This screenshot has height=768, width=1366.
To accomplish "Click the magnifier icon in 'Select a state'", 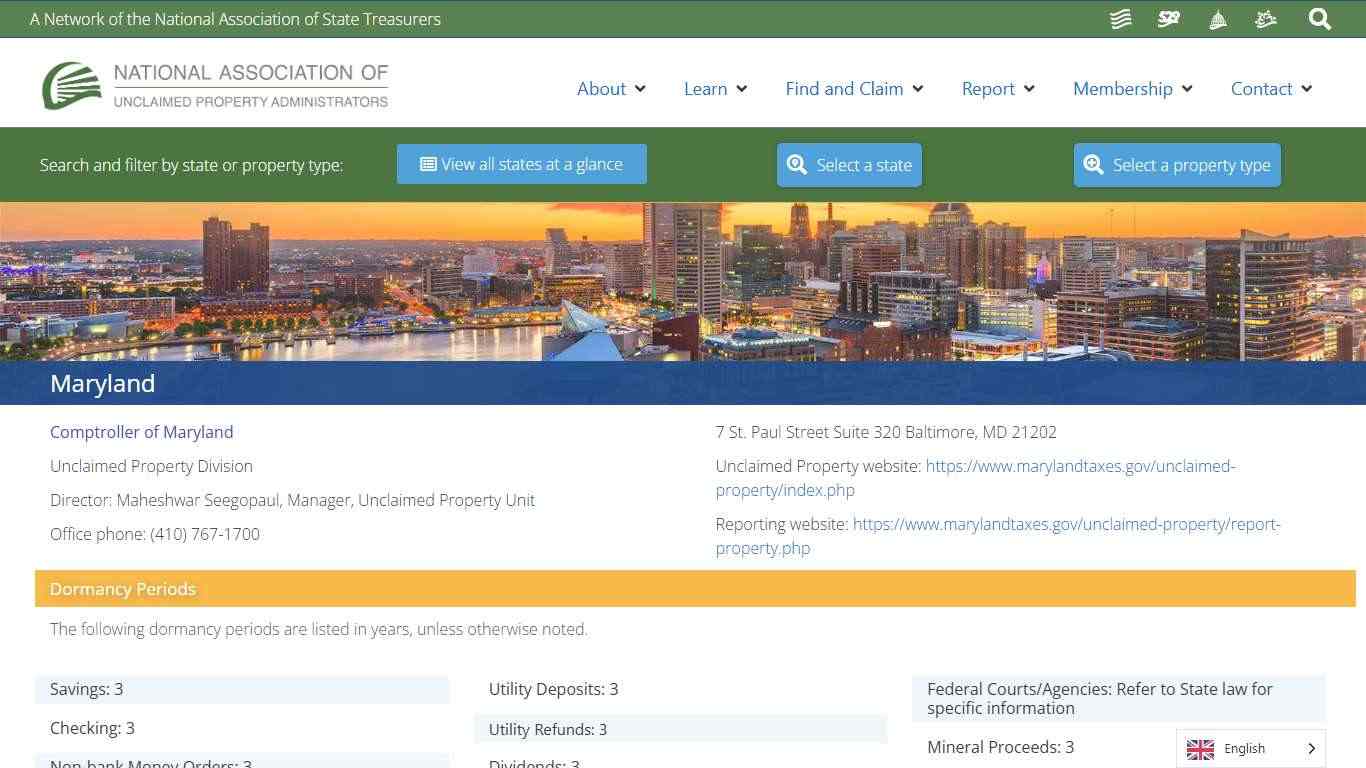I will [x=797, y=164].
